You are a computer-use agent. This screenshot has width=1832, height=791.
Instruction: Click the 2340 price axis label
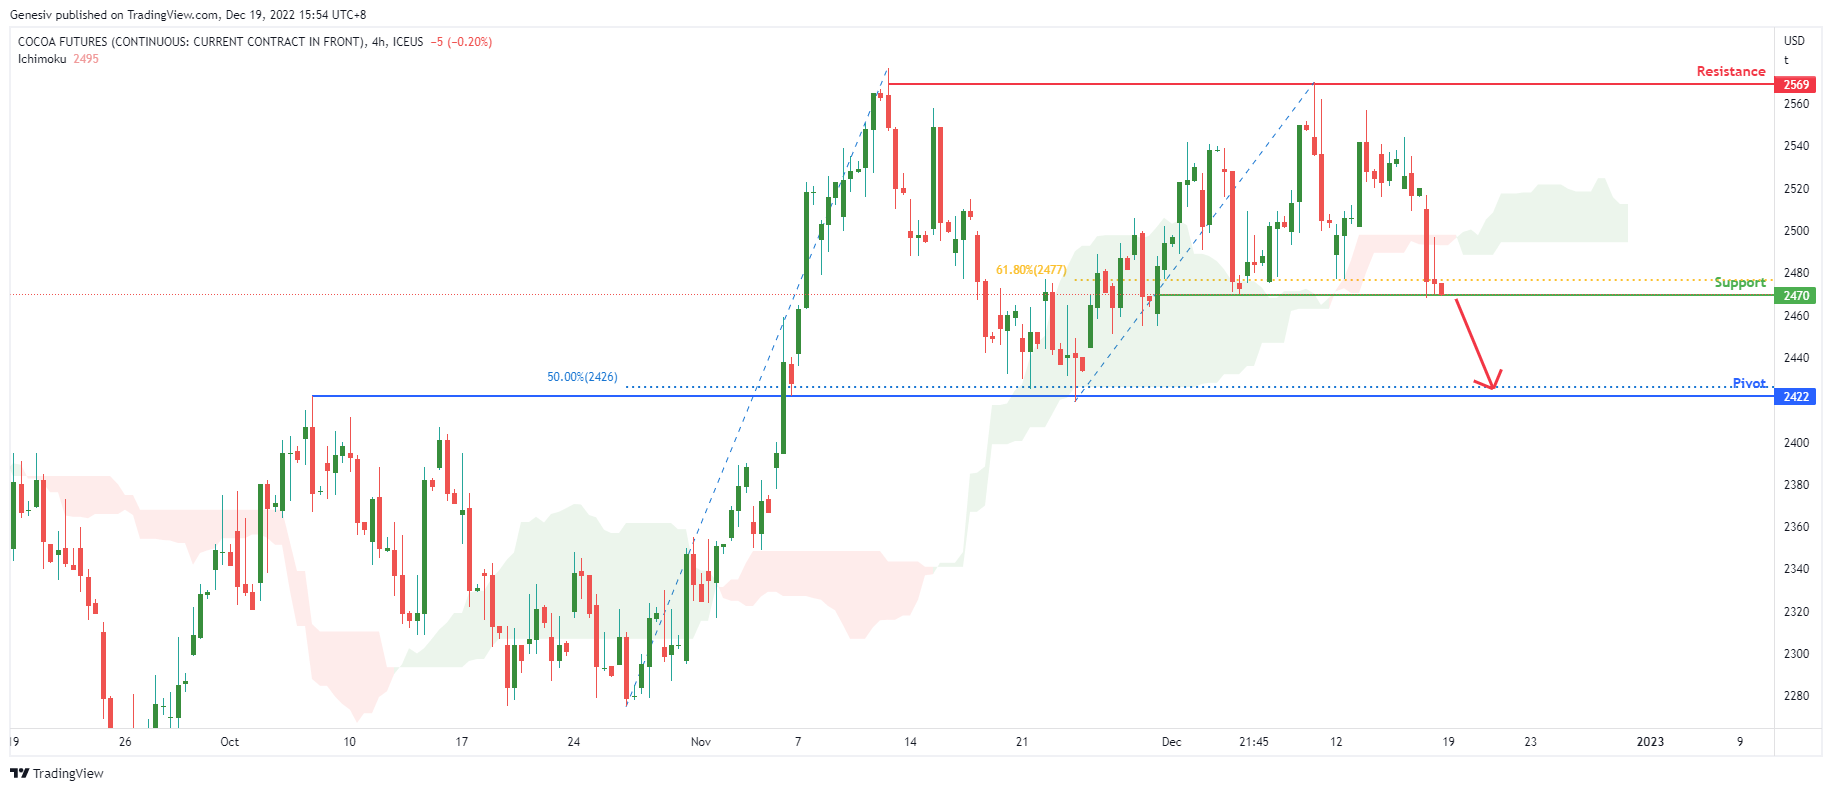tap(1796, 569)
